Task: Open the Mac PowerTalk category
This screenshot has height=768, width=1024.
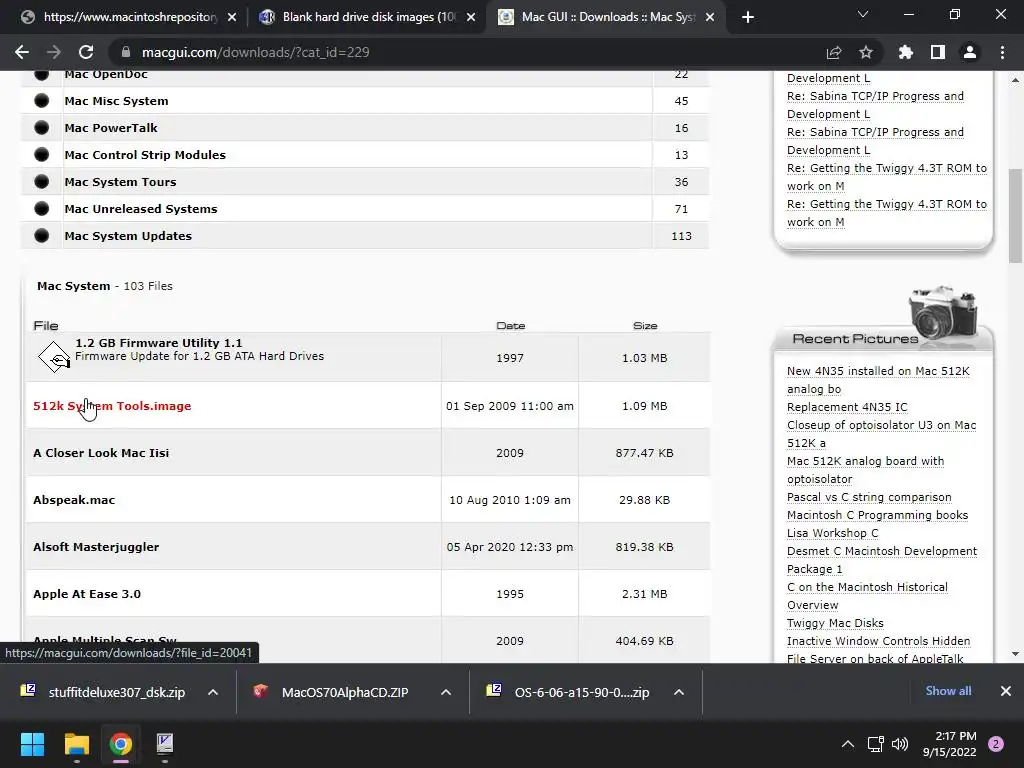Action: (x=111, y=128)
